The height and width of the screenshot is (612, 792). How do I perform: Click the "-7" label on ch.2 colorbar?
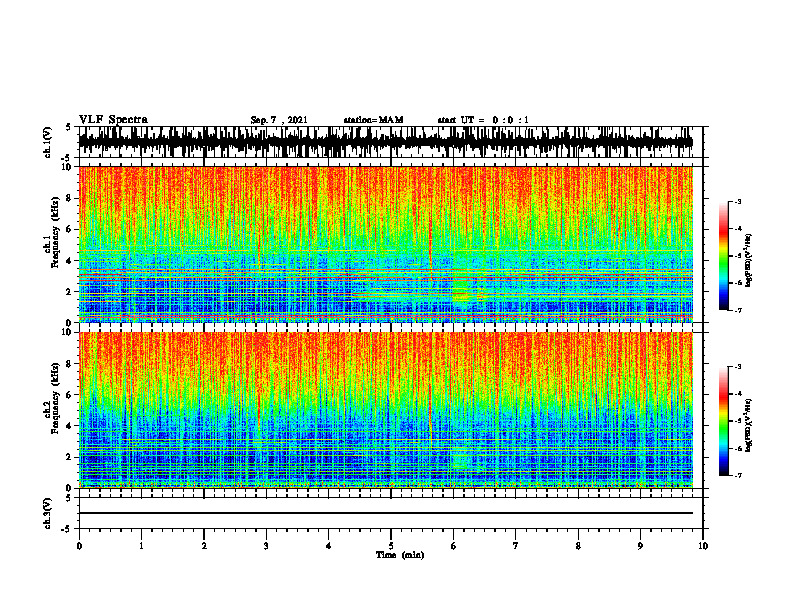point(738,475)
